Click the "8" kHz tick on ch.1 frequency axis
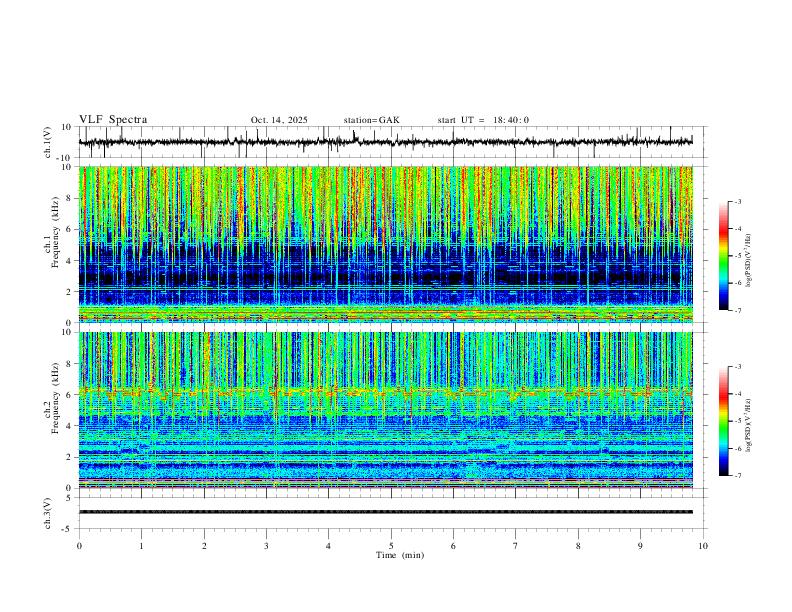 click(69, 198)
